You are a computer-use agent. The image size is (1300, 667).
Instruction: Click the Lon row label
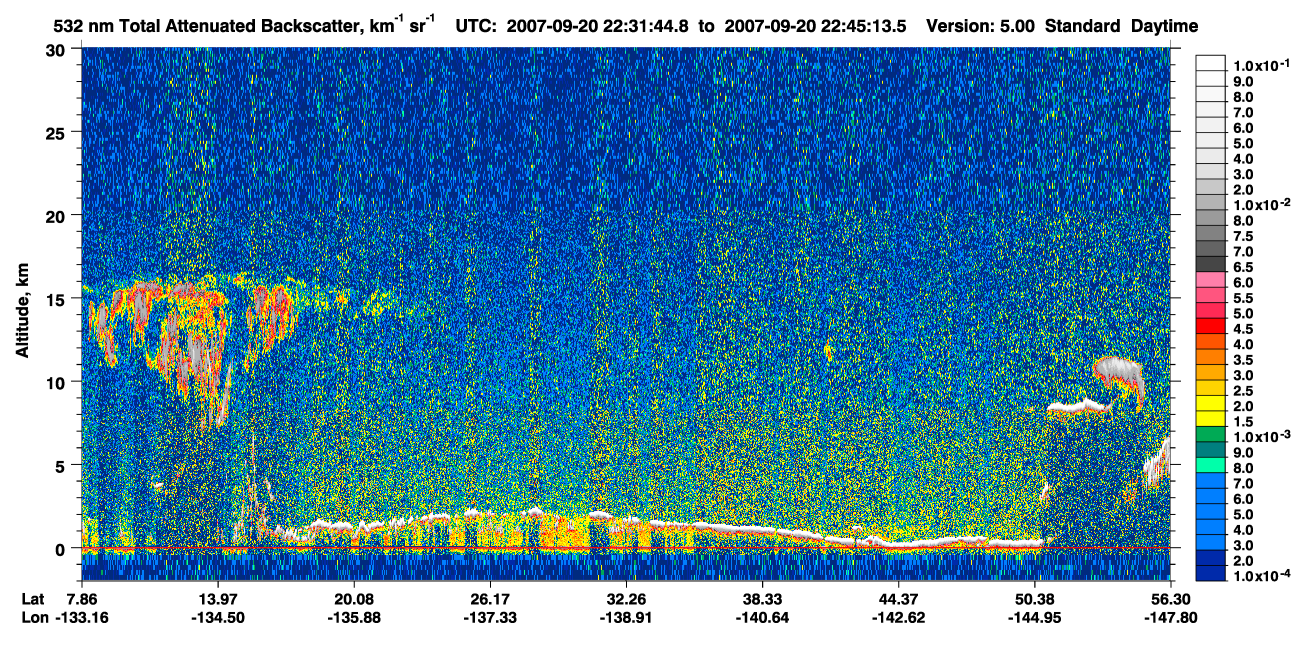[x=33, y=617]
